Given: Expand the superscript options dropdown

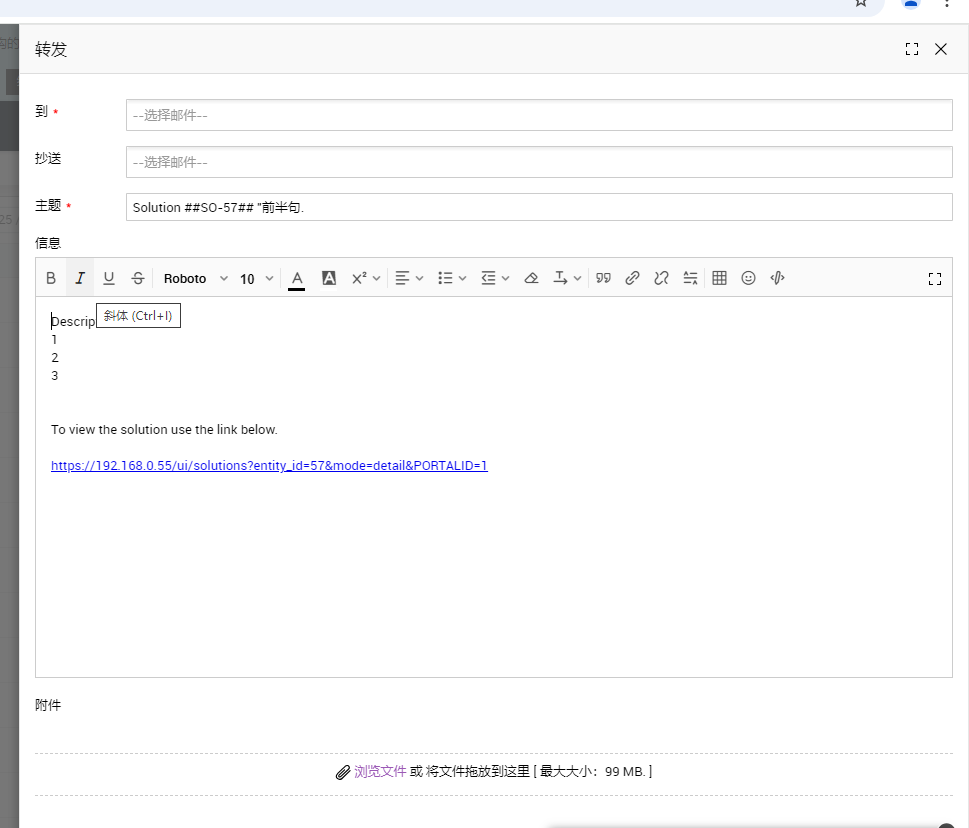Looking at the screenshot, I should point(366,279).
